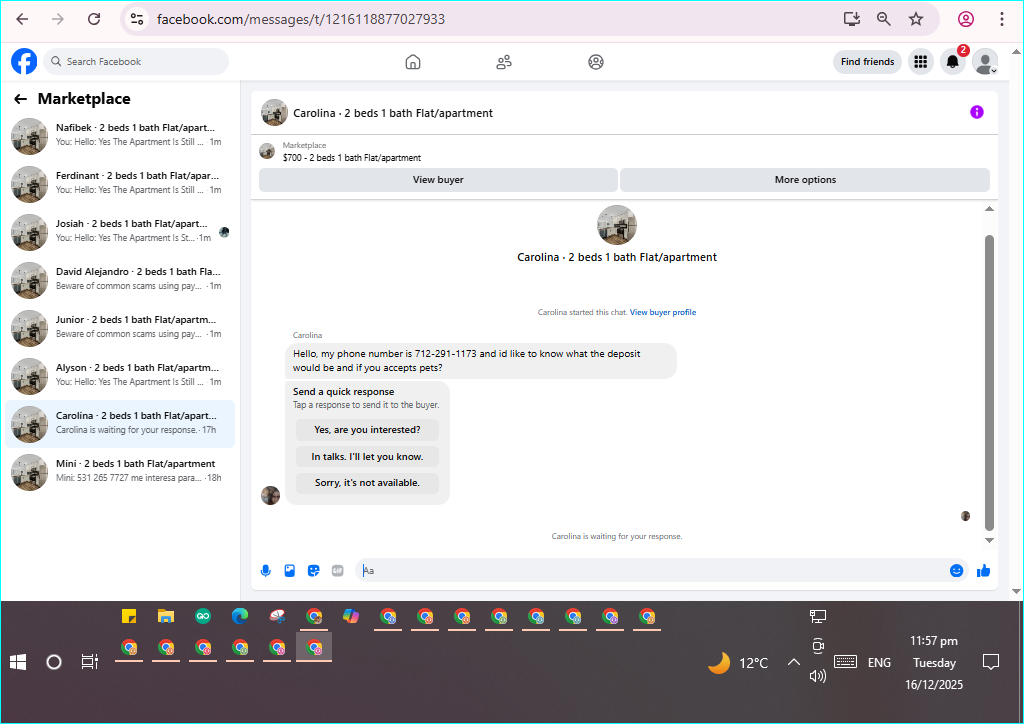The image size is (1024, 724).
Task: Click the browser back arrow
Action: pyautogui.click(x=22, y=19)
